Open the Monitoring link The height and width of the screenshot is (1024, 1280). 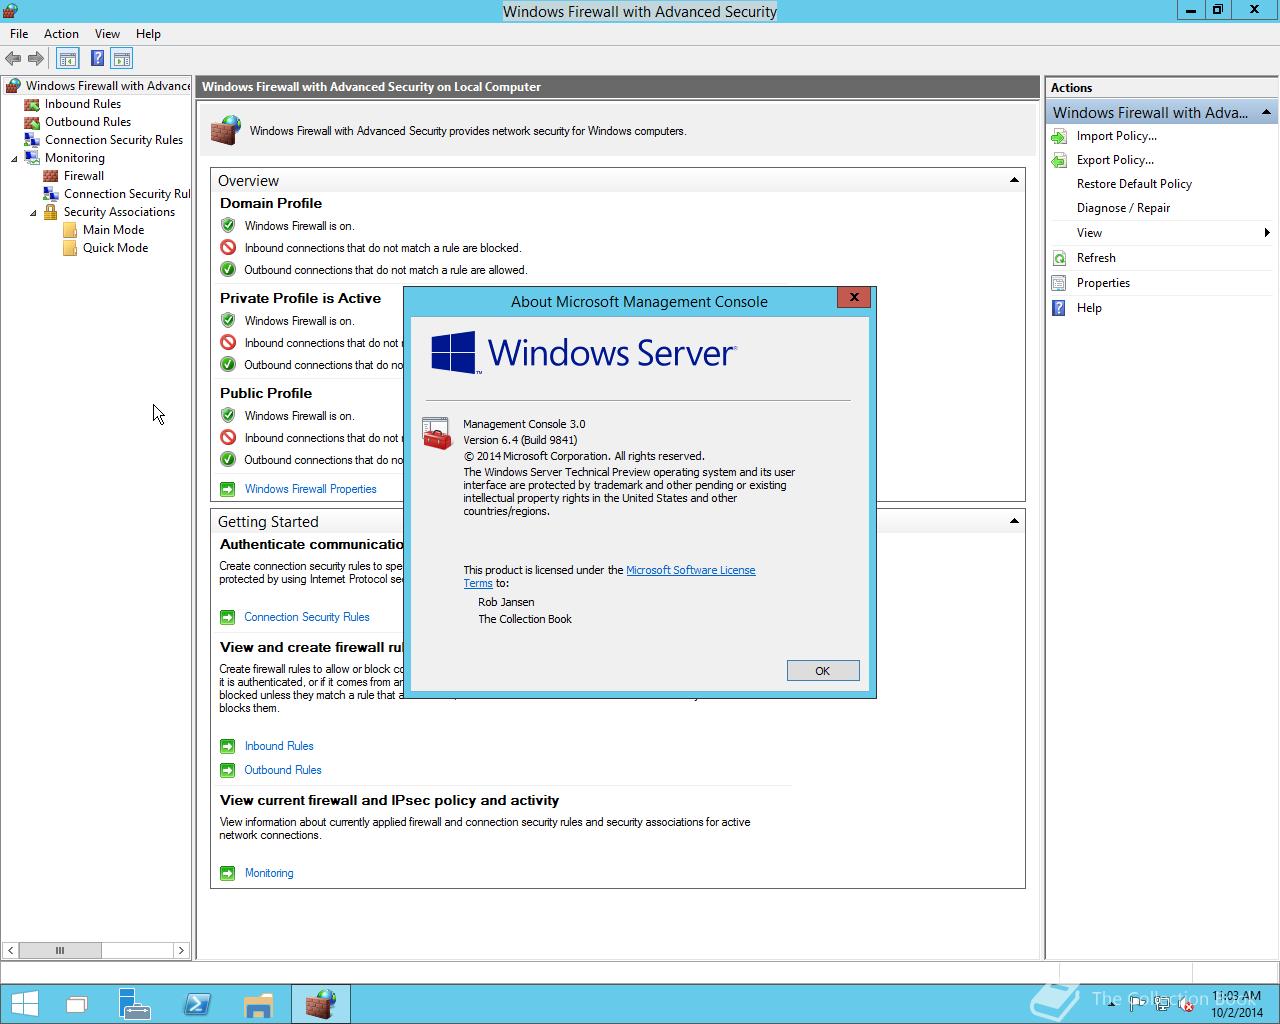(x=269, y=873)
